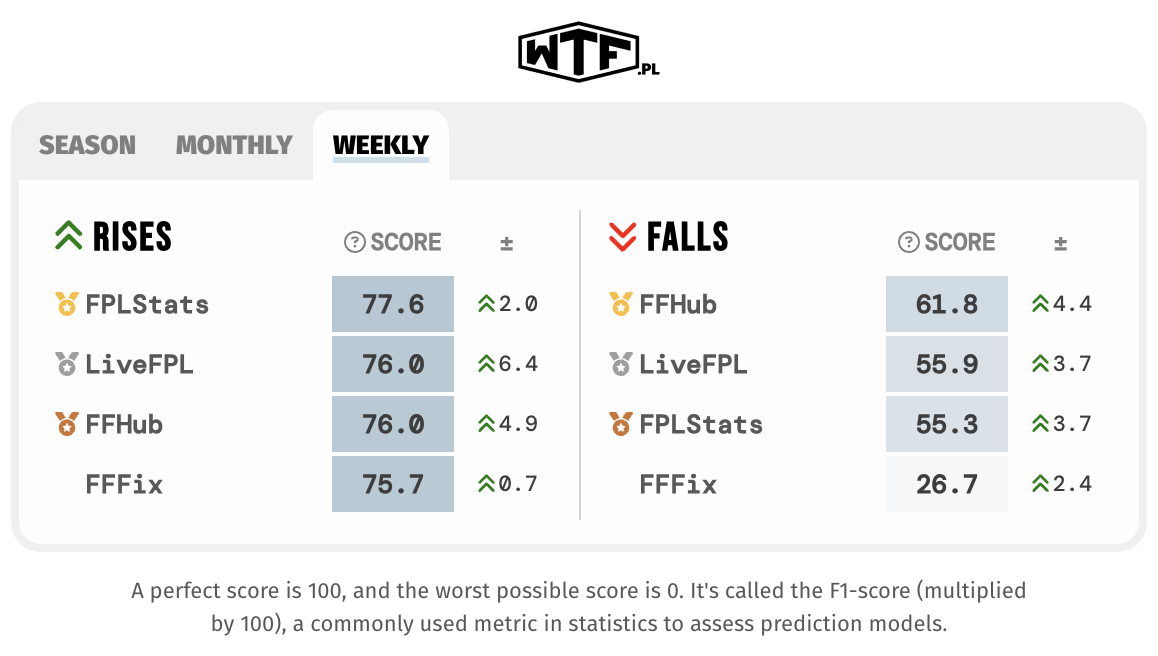Screen dimensions: 1158x656
Task: Click the 26.7 score cell for FFFix
Action: coord(946,484)
